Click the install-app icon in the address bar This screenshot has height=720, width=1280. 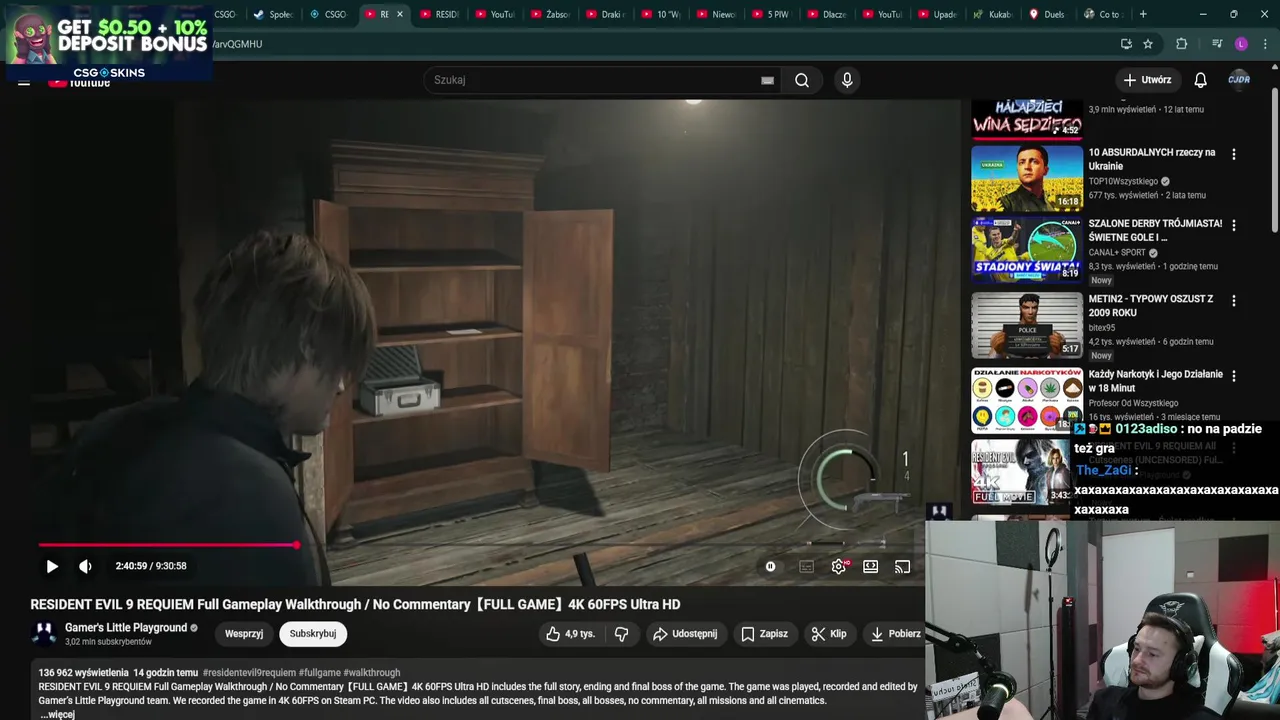tap(1126, 44)
